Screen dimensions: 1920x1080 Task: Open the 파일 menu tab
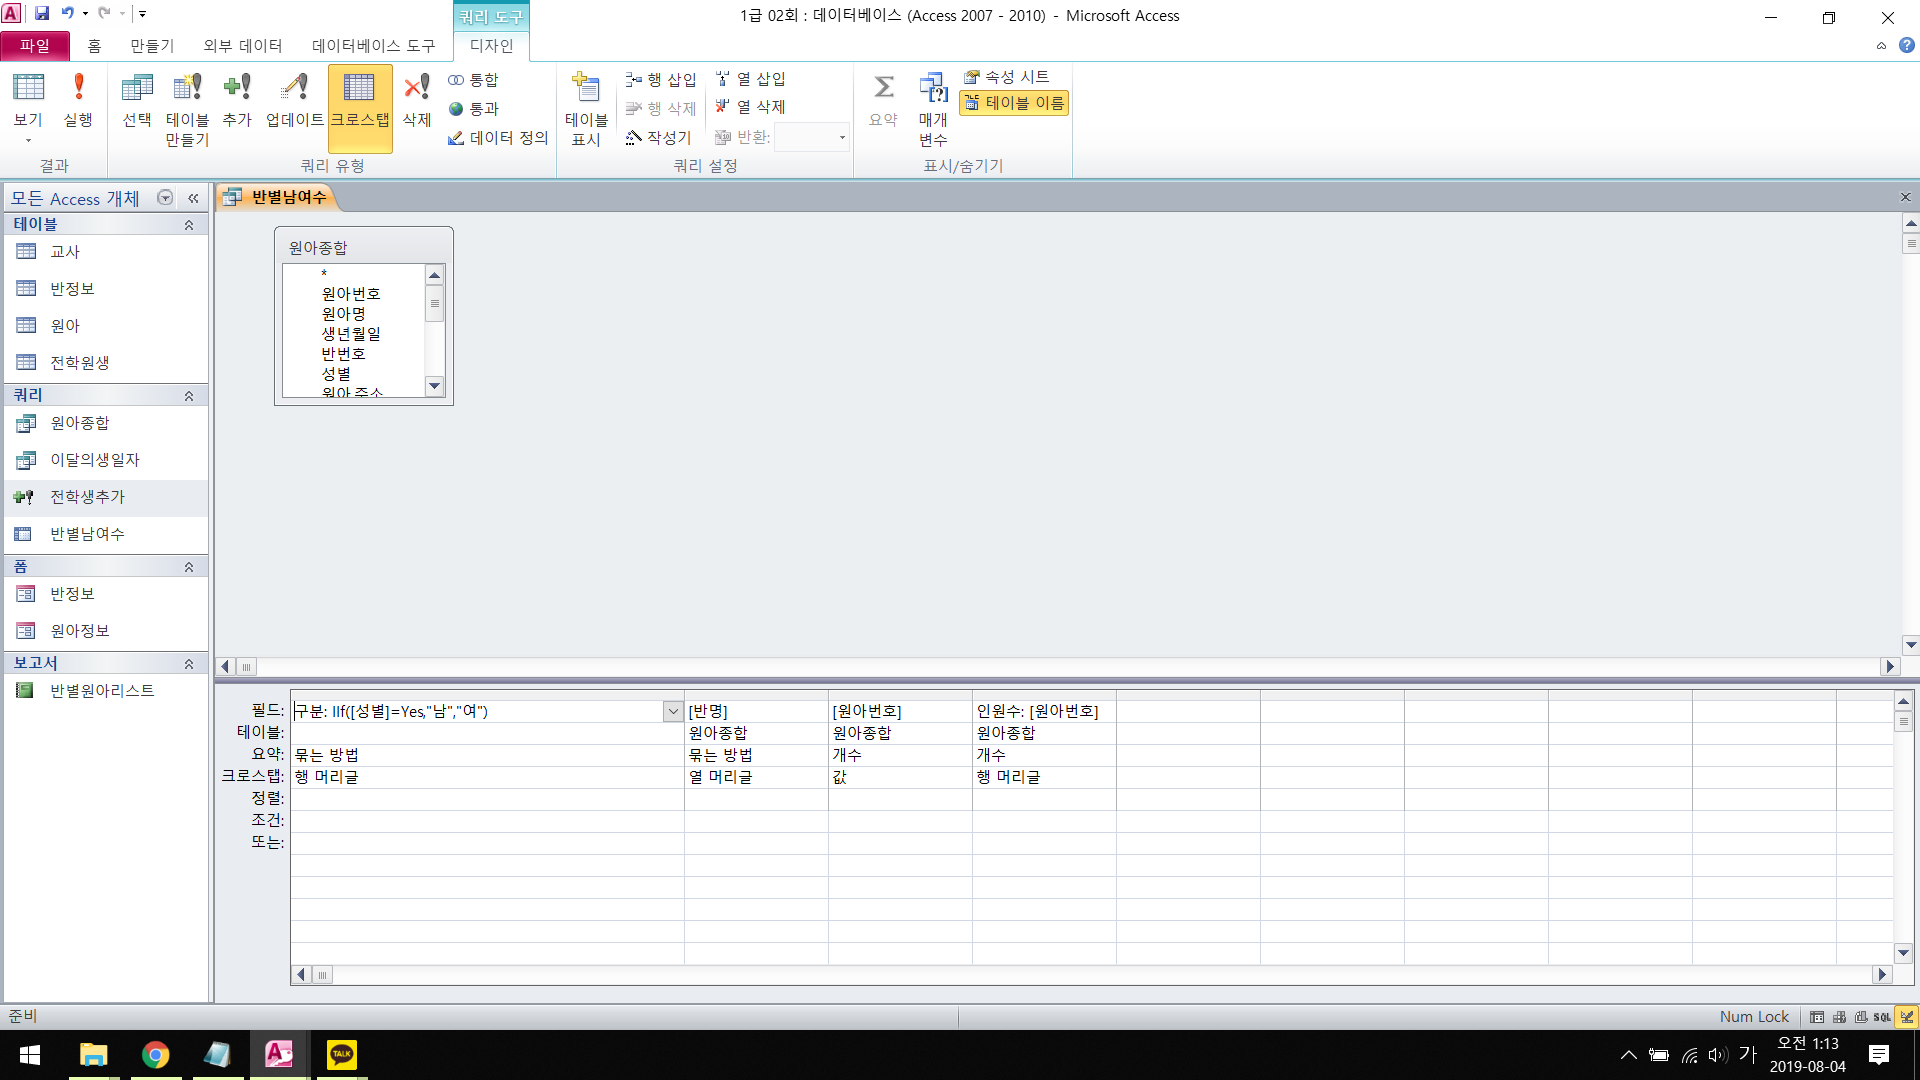coord(35,45)
